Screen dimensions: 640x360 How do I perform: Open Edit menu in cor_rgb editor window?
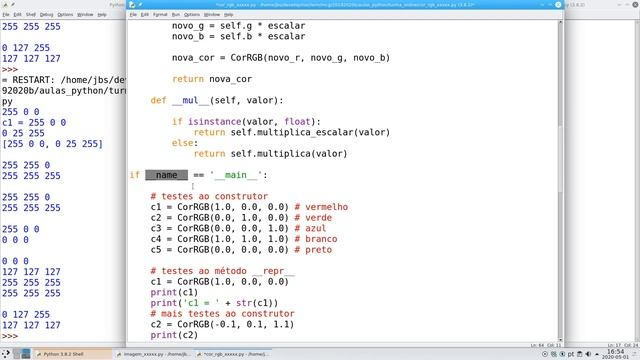[x=144, y=14]
